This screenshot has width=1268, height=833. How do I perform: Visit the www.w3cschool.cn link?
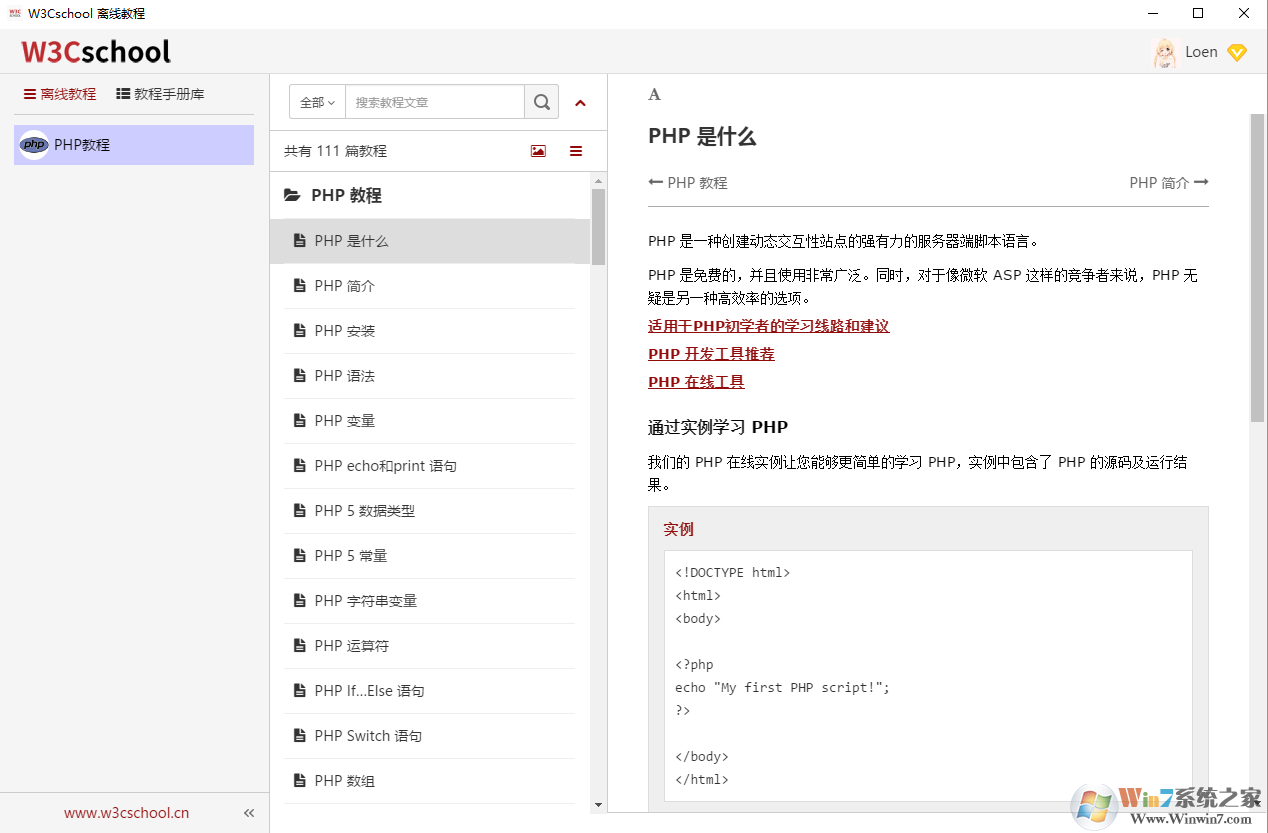pyautogui.click(x=125, y=812)
